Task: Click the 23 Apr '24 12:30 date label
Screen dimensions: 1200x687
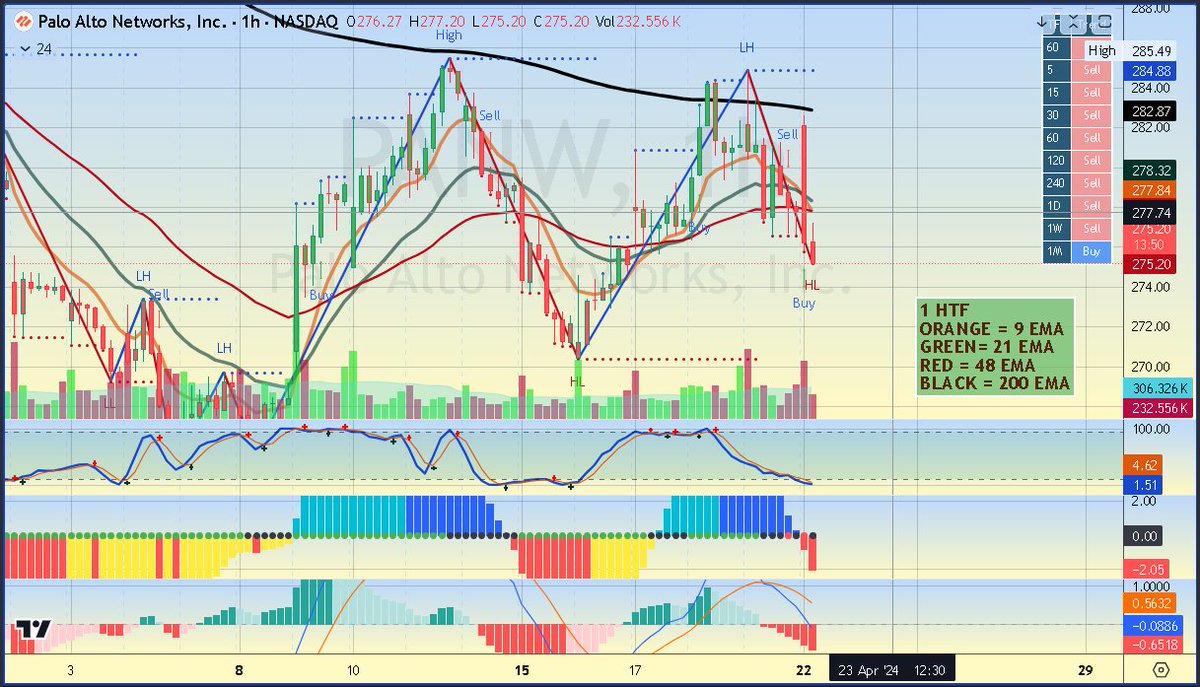Action: click(890, 669)
